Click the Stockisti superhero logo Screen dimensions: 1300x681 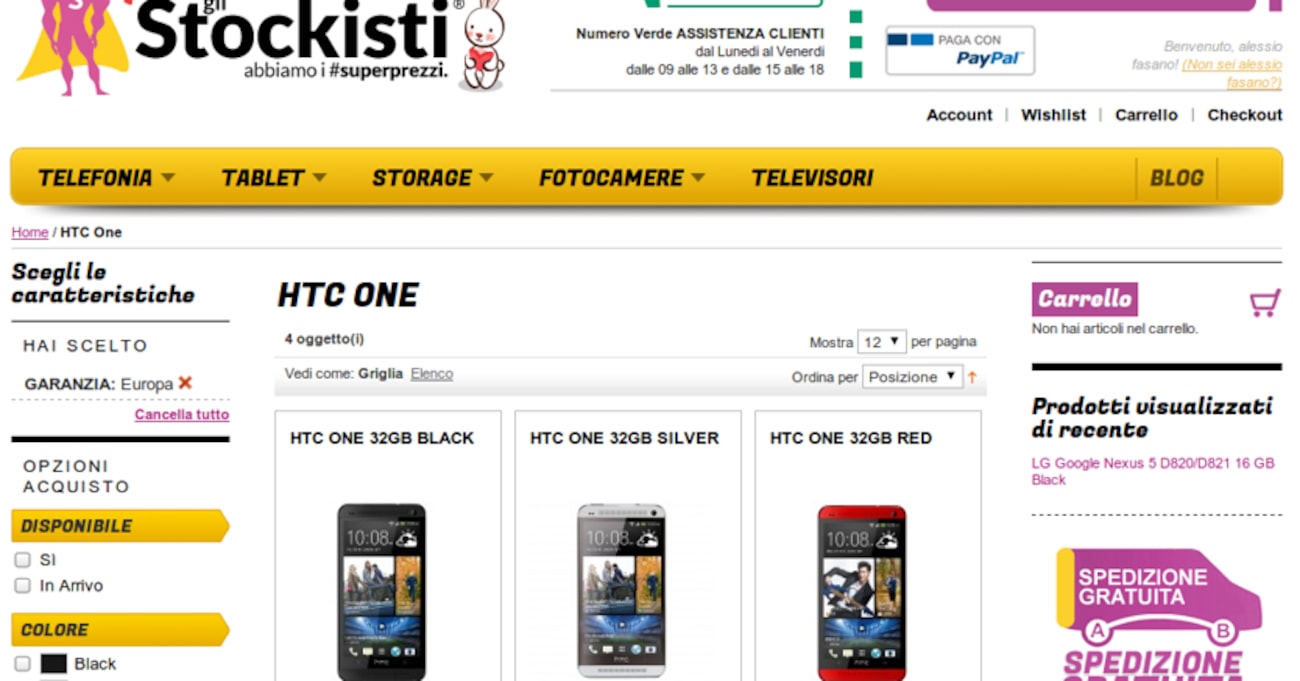tap(240, 43)
